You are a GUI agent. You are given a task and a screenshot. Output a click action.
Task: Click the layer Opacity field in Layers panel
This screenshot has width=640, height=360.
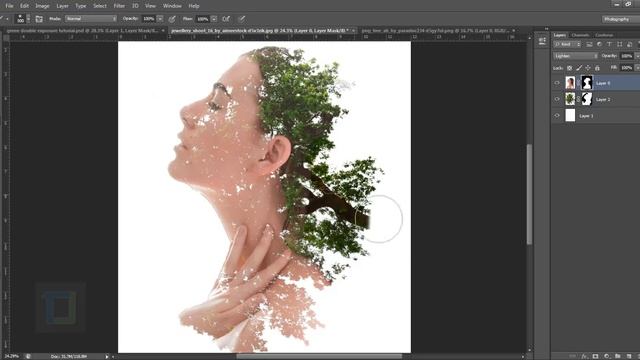(x=627, y=56)
